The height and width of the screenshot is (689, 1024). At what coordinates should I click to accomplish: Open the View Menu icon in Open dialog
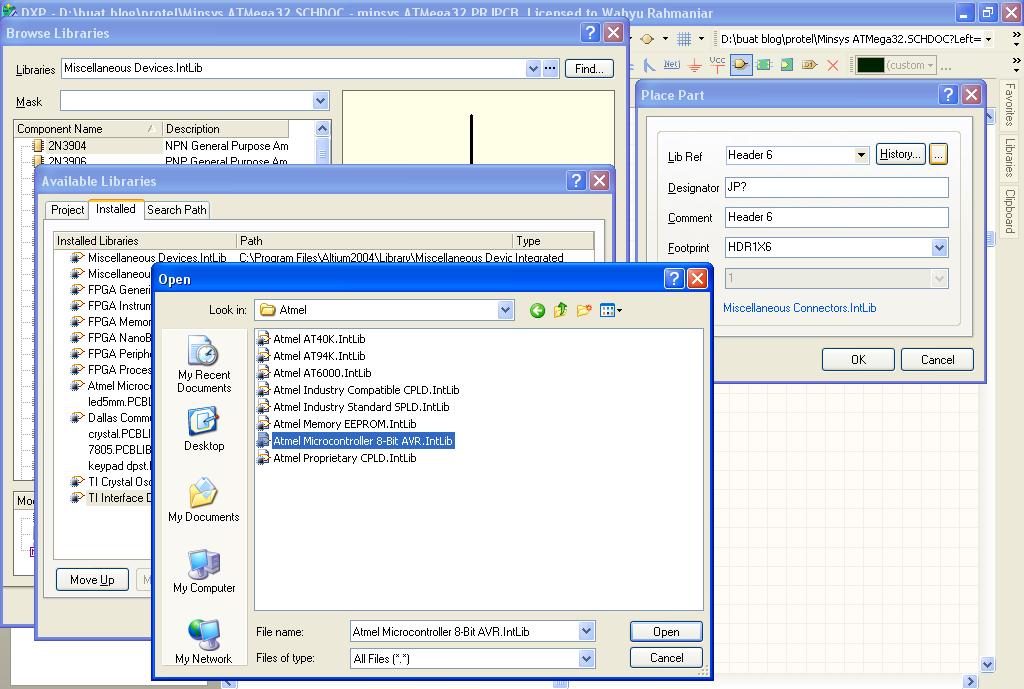pos(611,310)
